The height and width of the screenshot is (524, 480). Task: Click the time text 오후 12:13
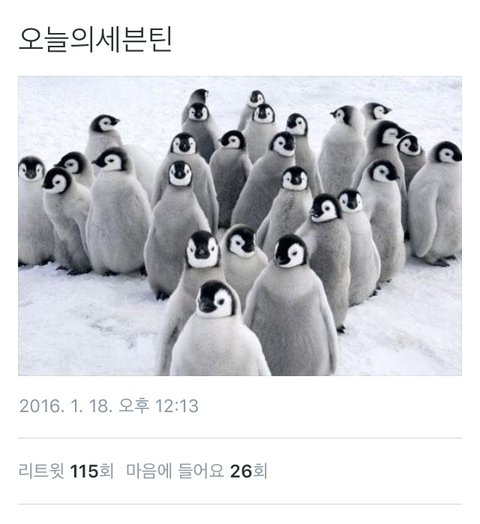point(158,406)
